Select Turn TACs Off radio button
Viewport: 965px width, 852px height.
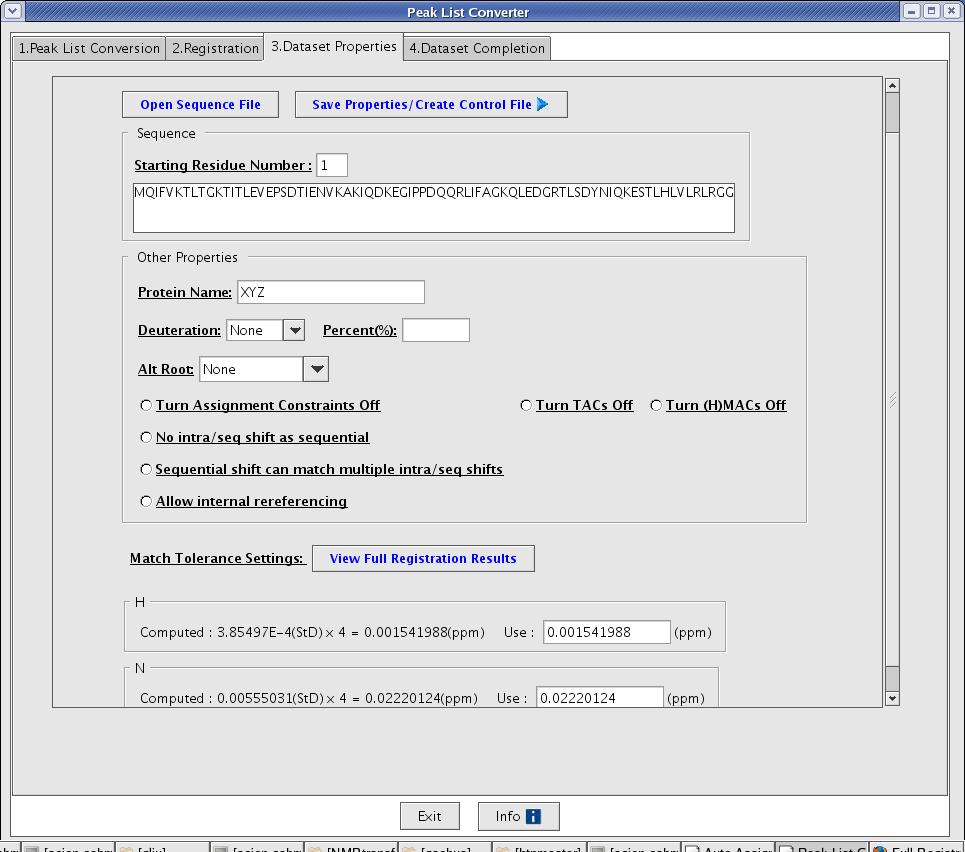[x=526, y=406]
